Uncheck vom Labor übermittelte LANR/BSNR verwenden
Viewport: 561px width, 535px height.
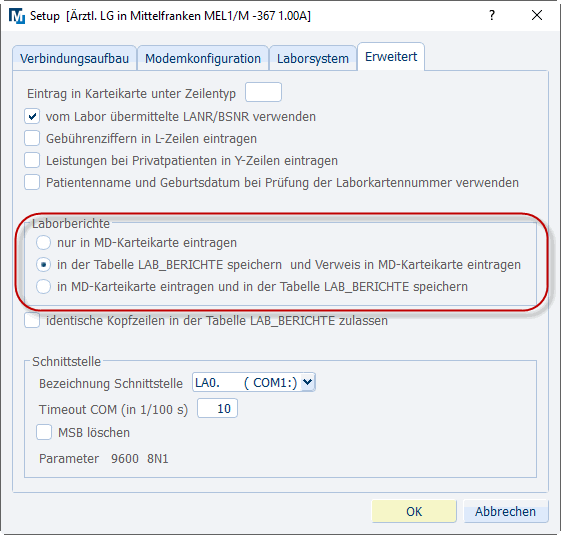click(32, 117)
